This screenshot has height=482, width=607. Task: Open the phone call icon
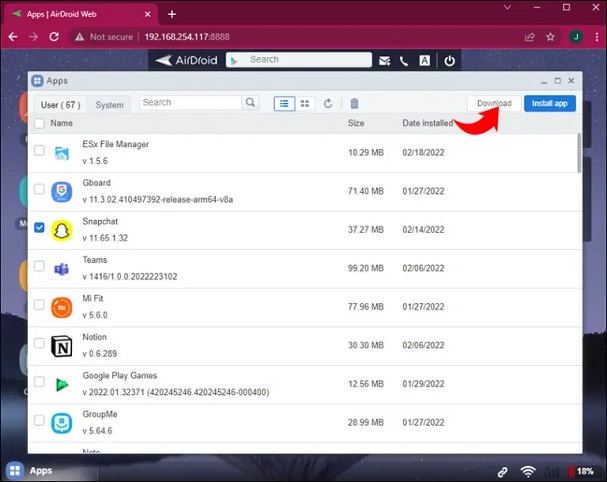point(404,61)
